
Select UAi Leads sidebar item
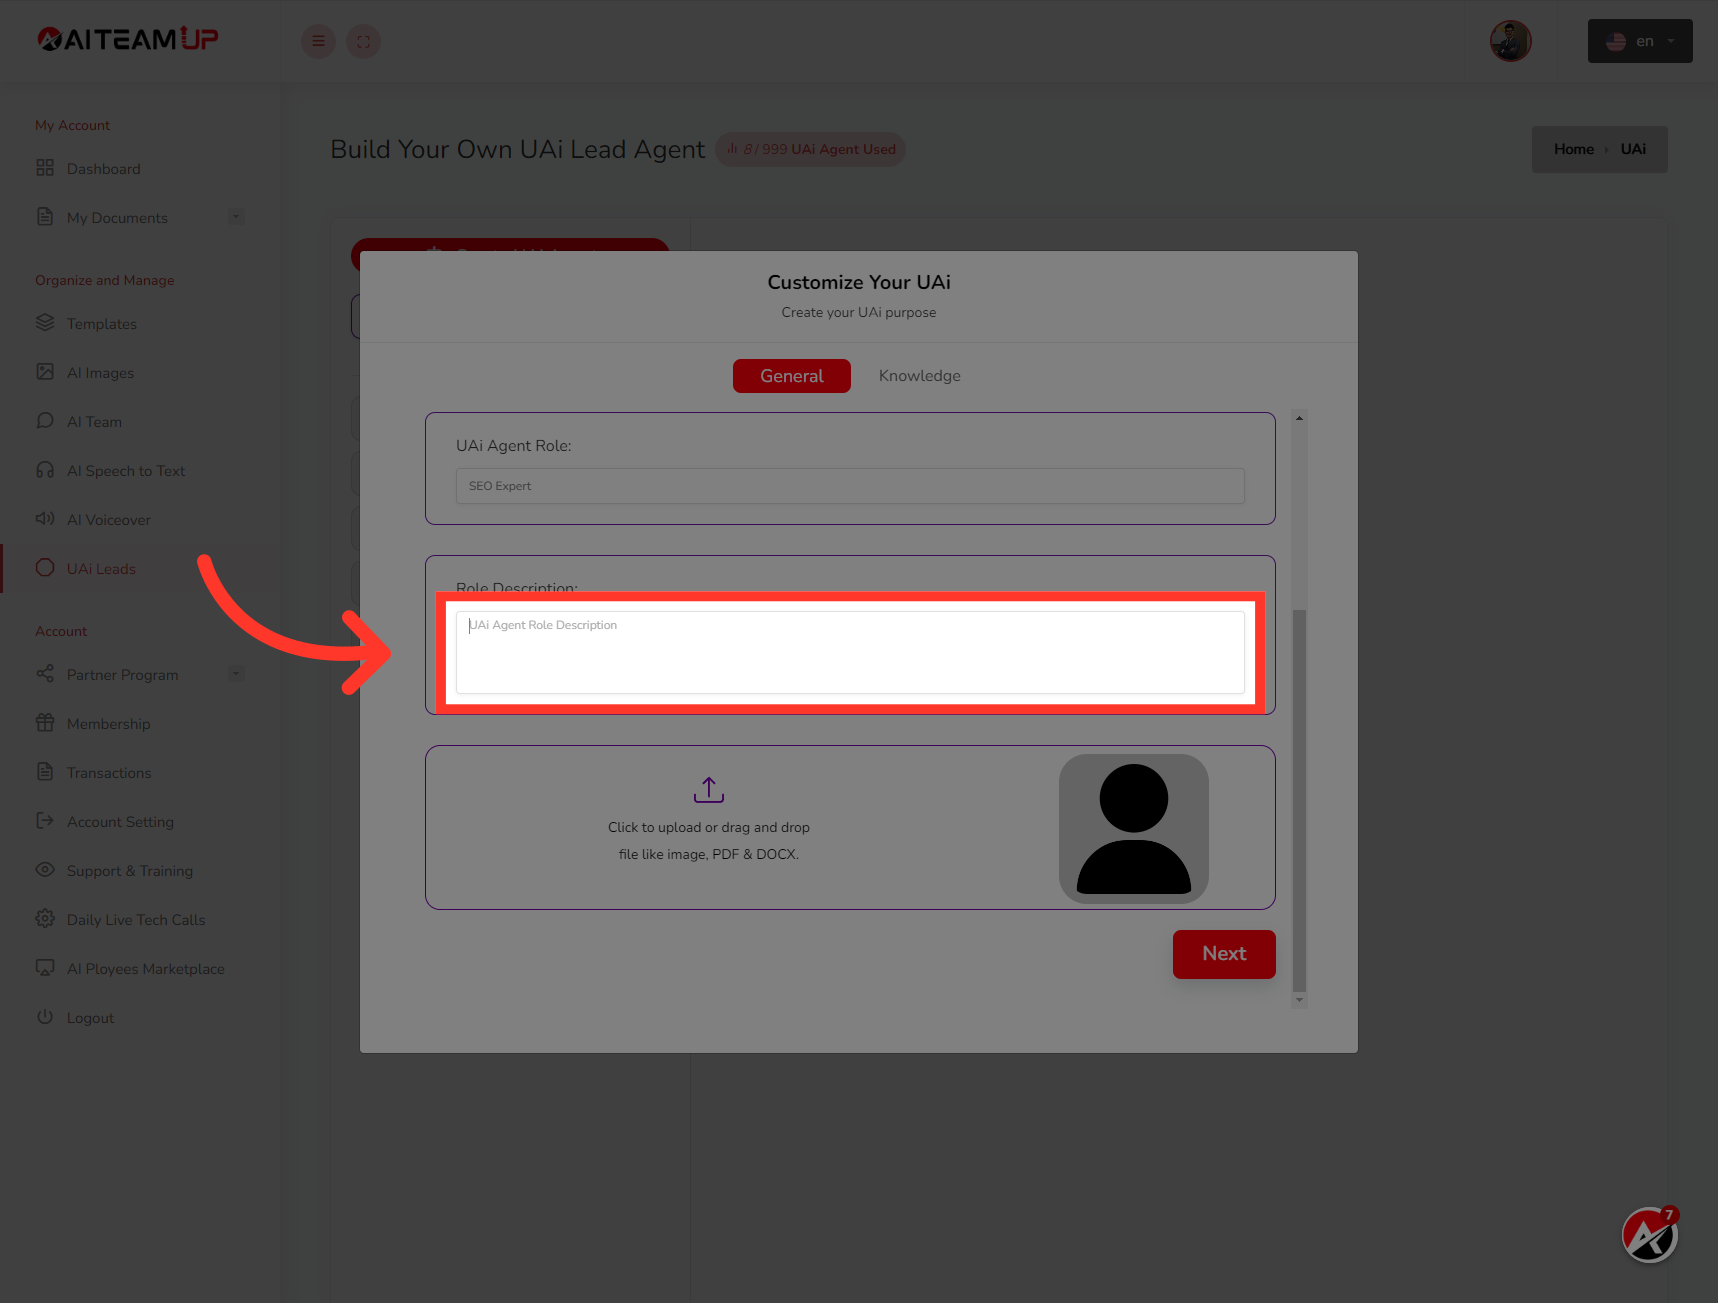[101, 569]
